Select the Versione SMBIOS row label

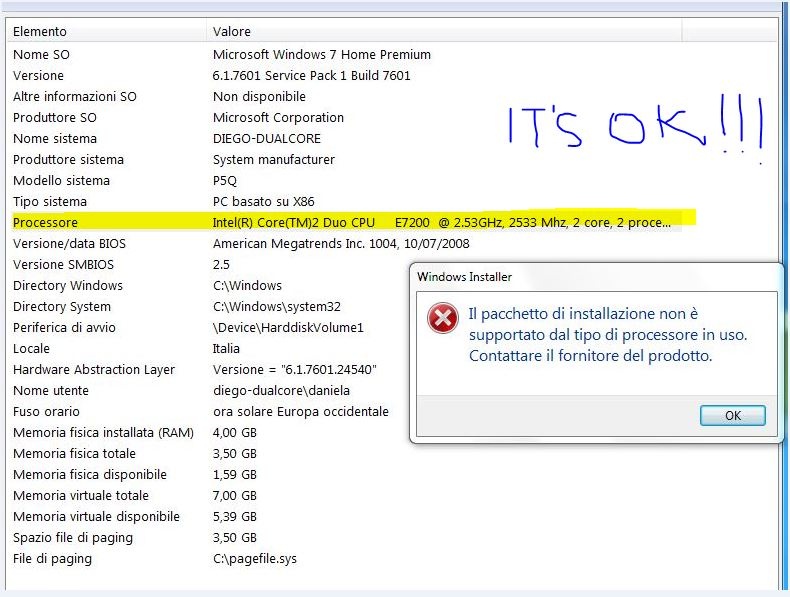click(x=63, y=264)
